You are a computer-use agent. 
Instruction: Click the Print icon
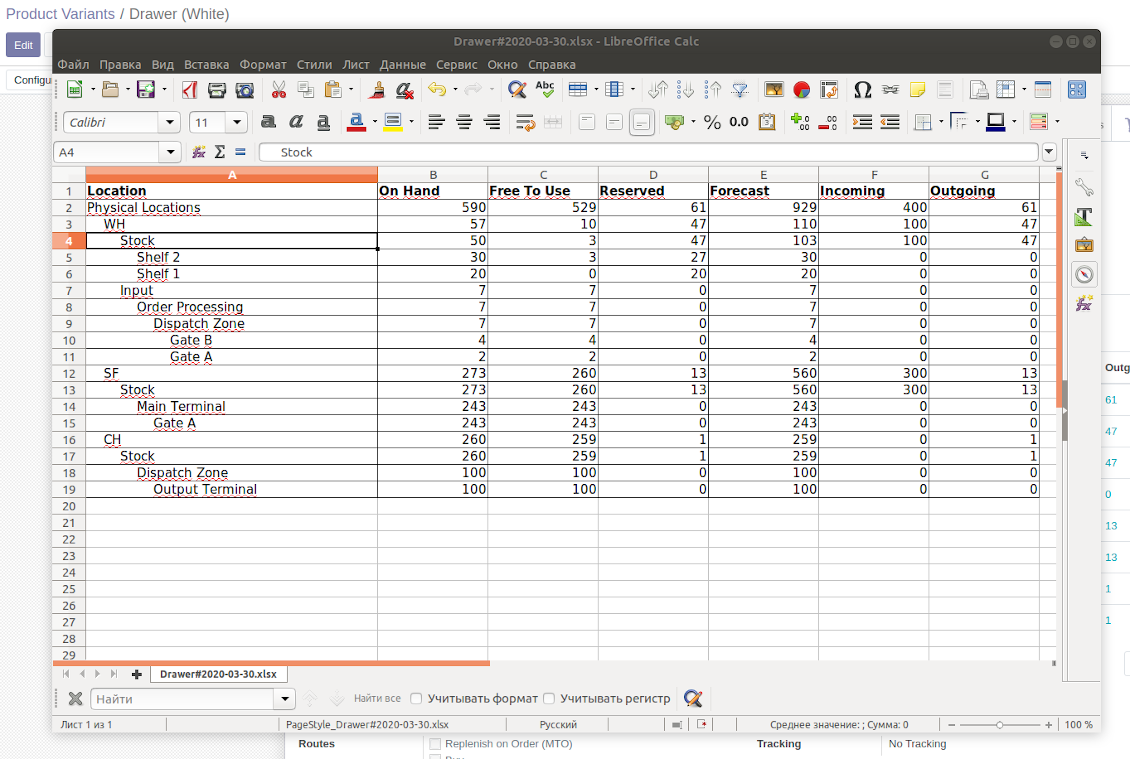point(217,89)
